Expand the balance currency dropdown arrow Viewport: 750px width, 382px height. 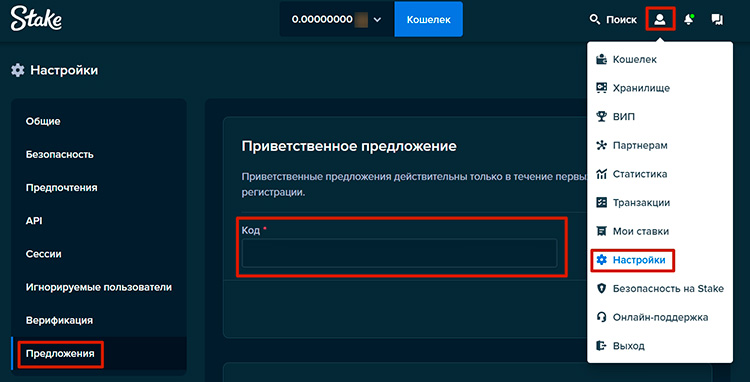(377, 20)
